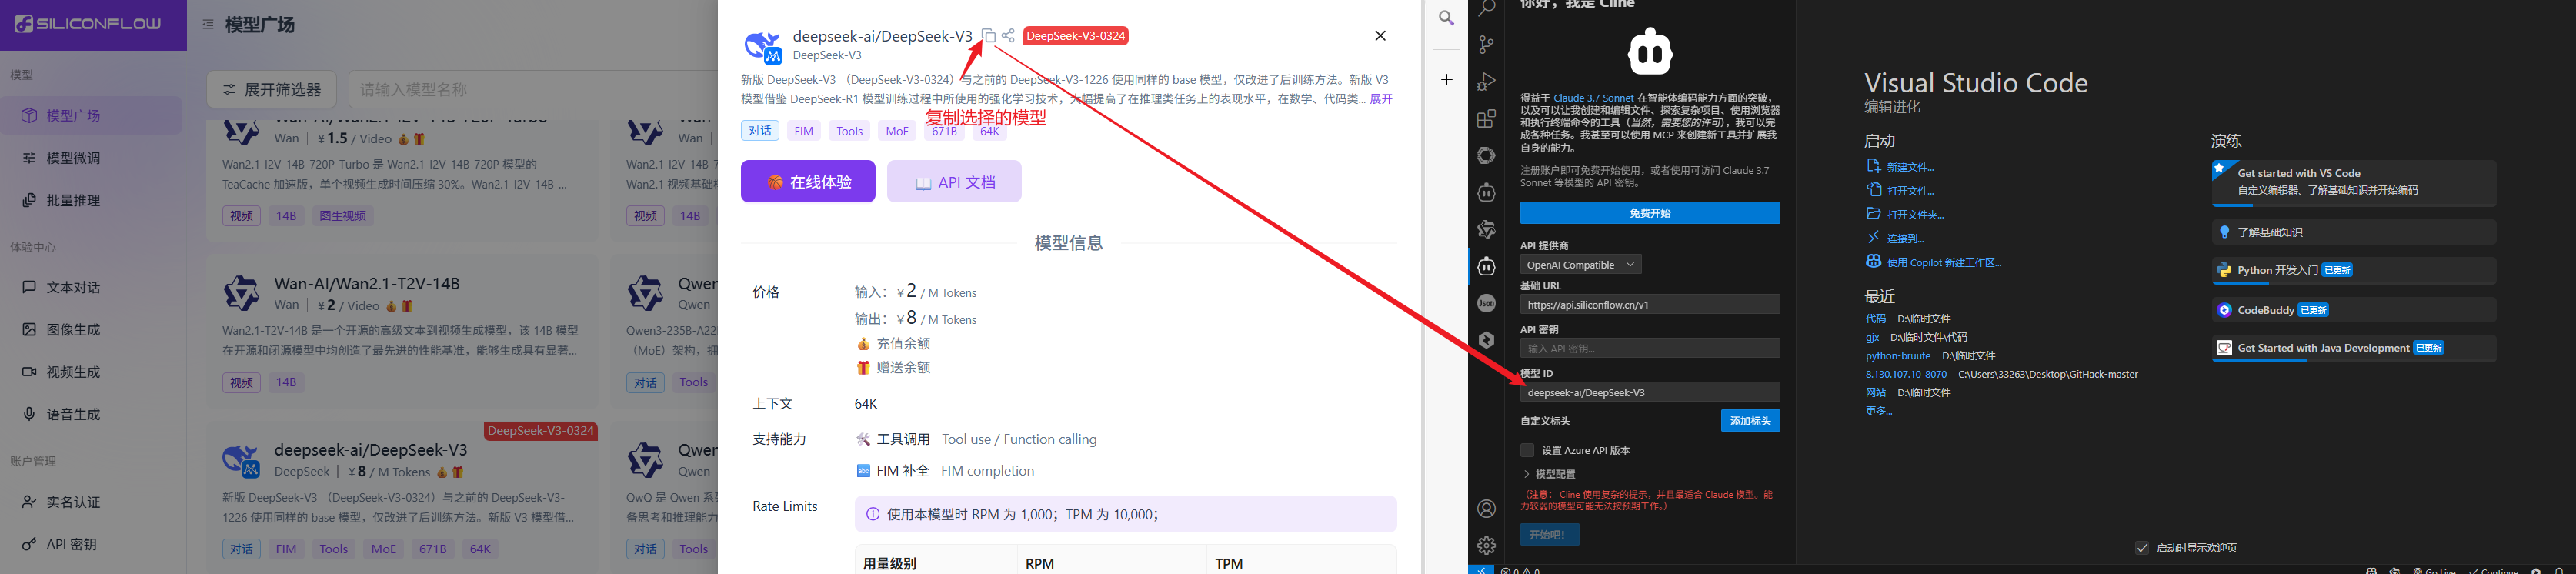Click the 赠送余额 link
Screen dimensions: 2576x574
click(903, 368)
